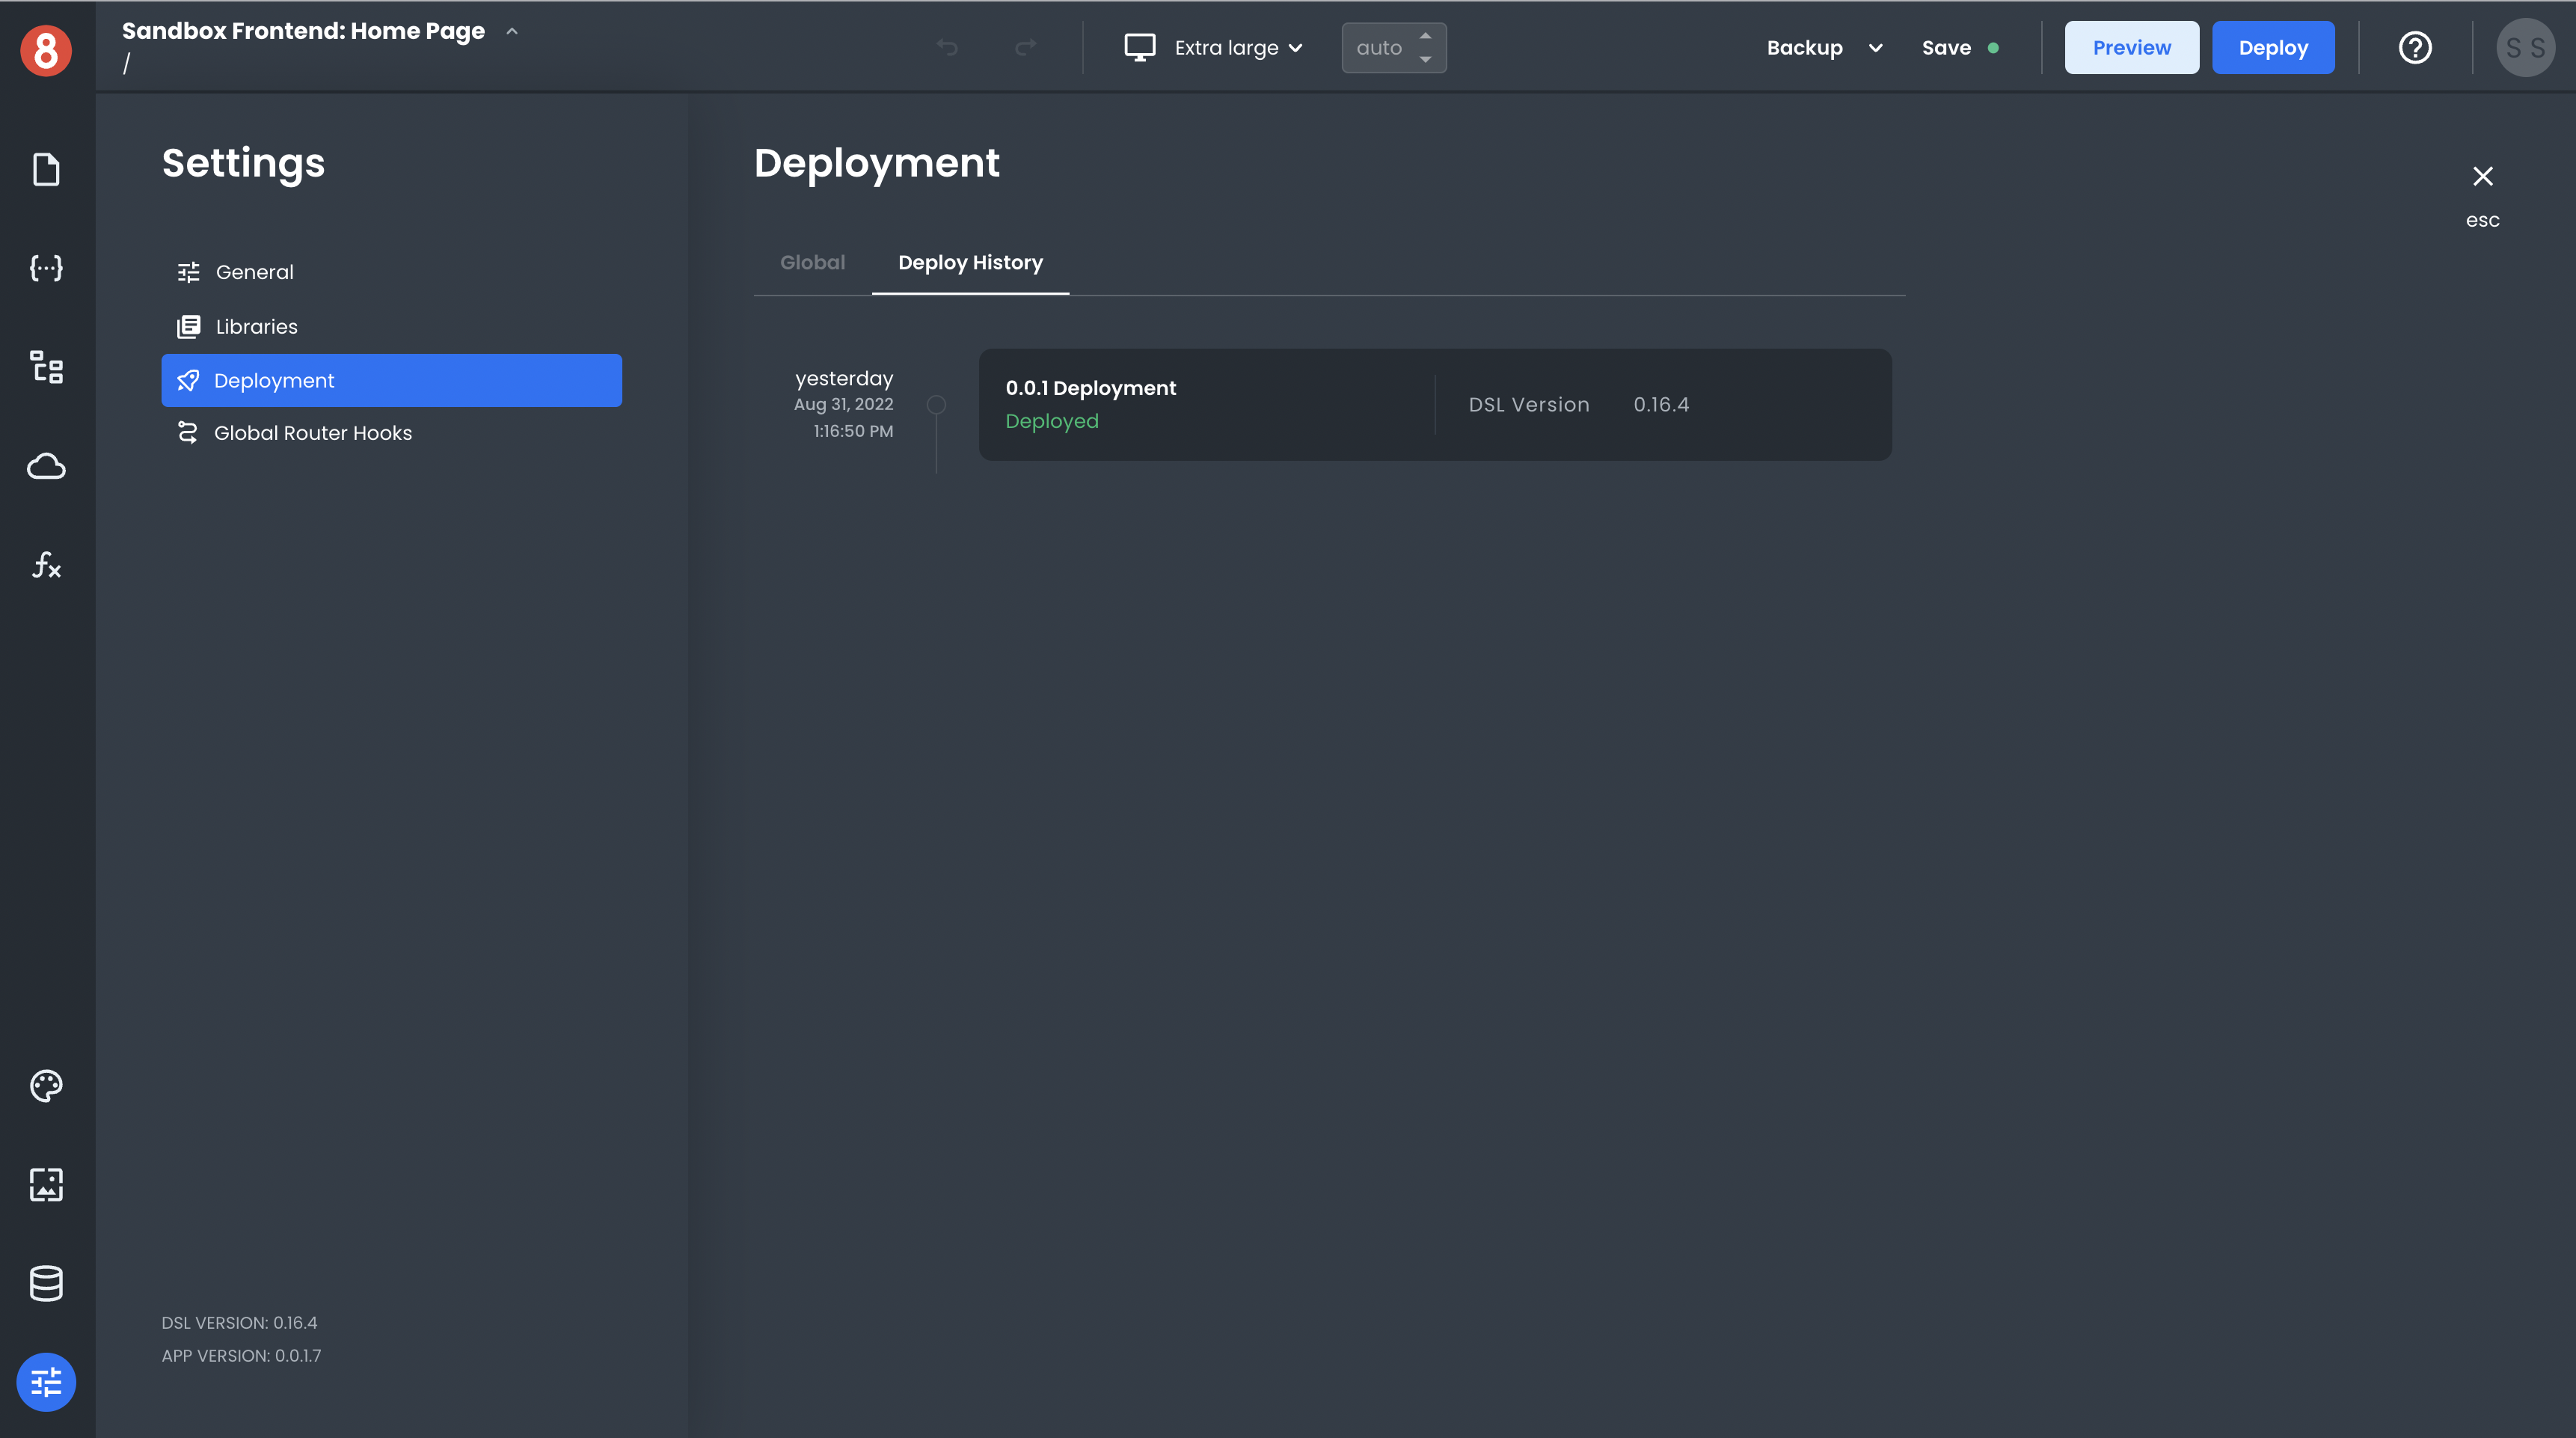Screen dimensions: 2576x1438
Task: Open the Assets image icon
Action: 46,1184
